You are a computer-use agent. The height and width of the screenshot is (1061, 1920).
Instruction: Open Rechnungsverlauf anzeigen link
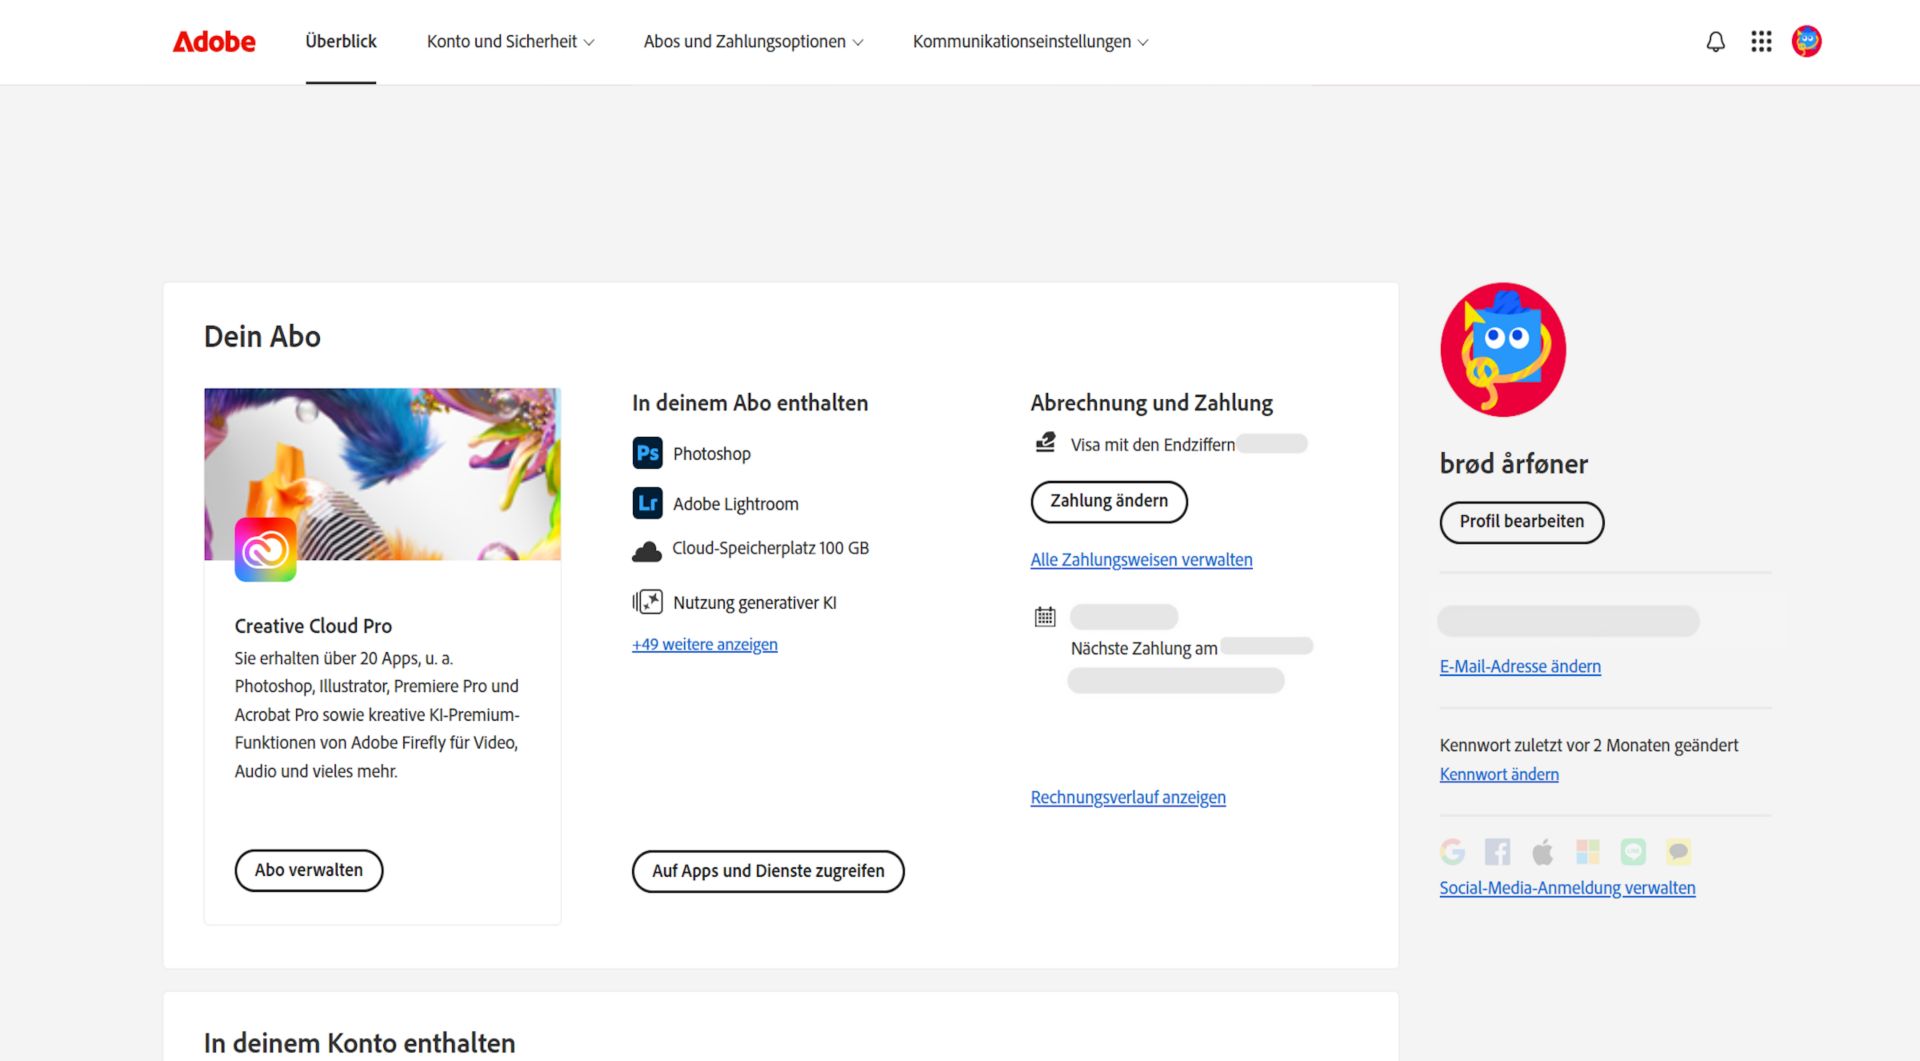1128,797
